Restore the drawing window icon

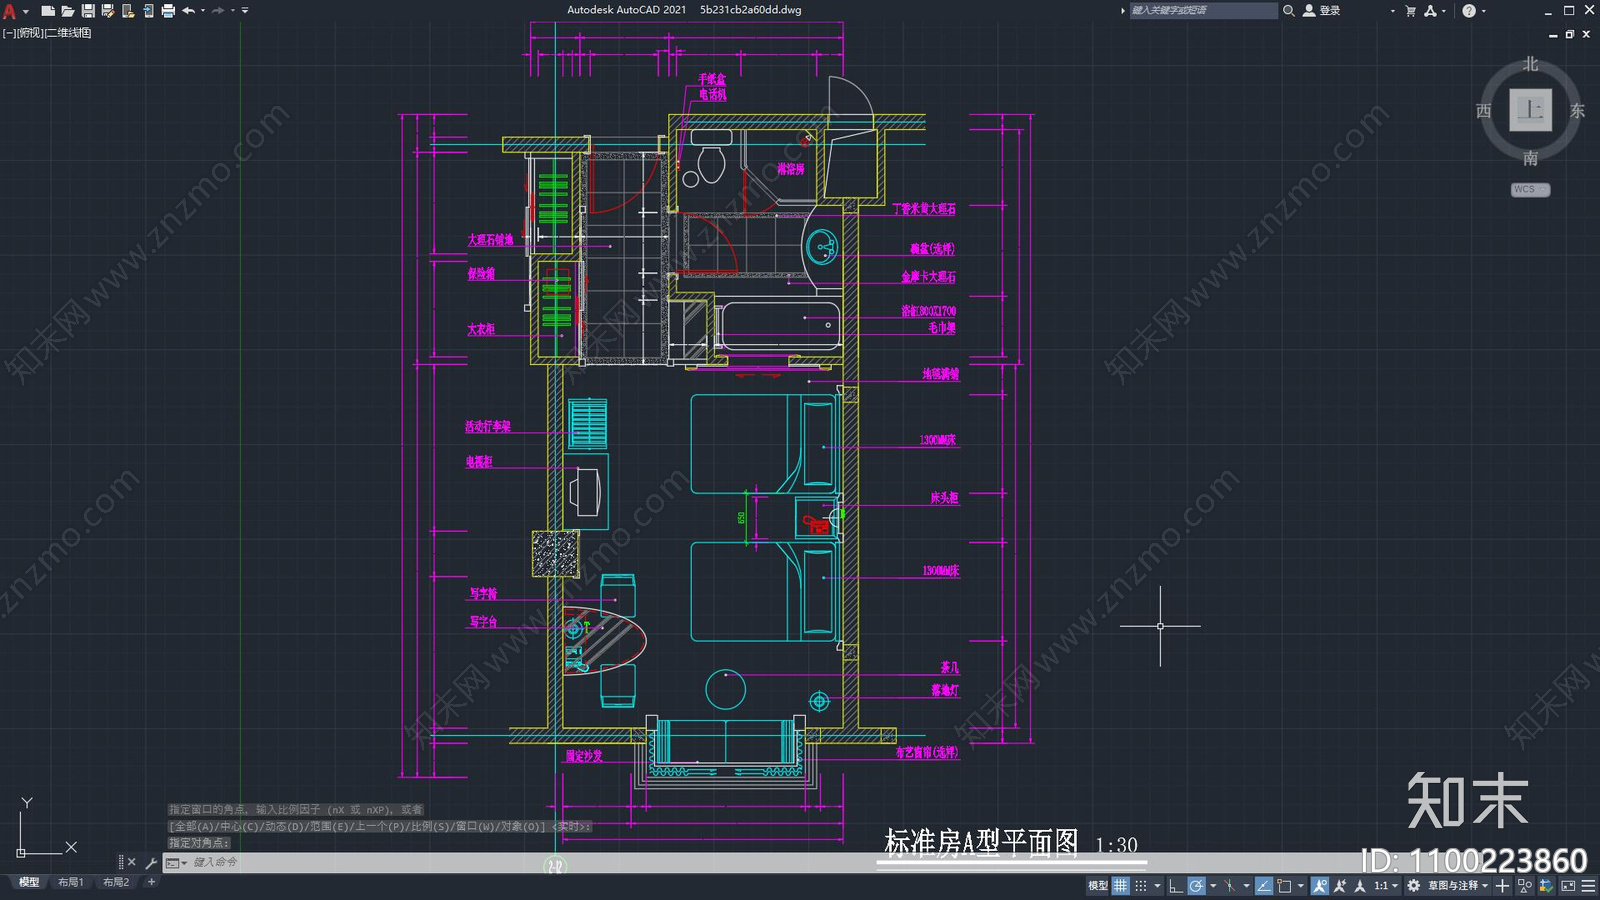(1570, 34)
